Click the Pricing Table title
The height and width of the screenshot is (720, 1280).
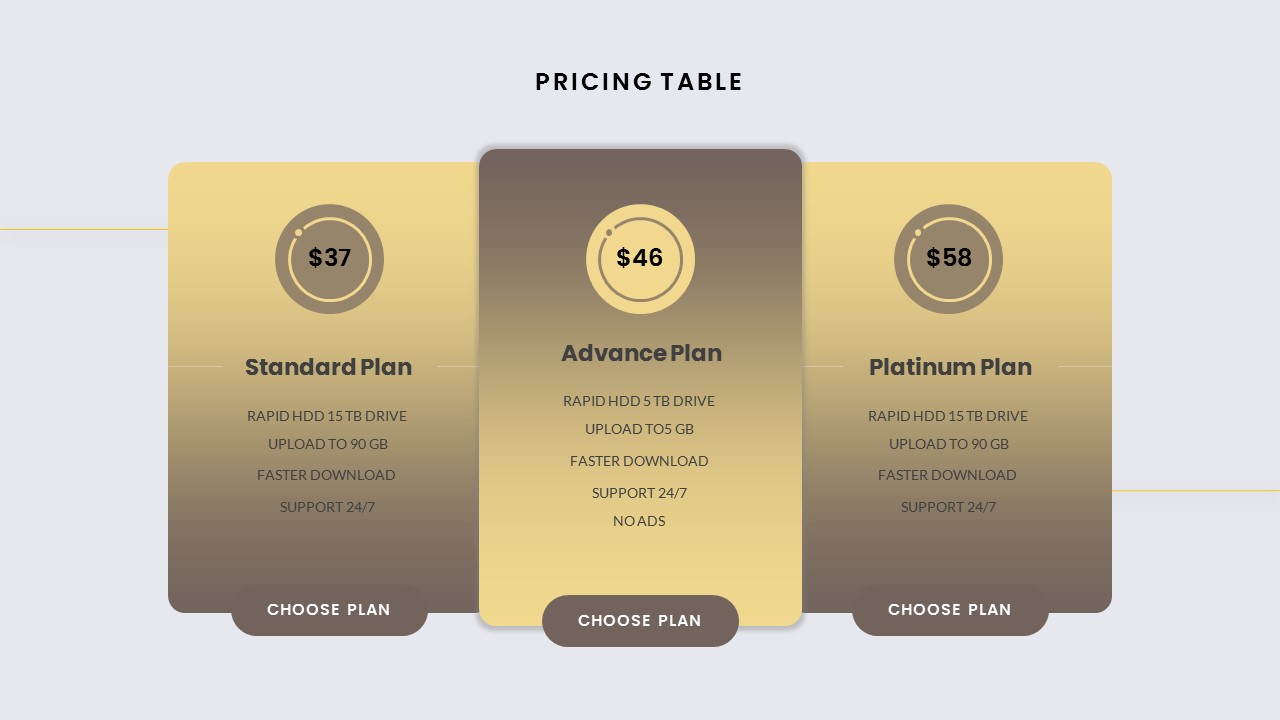click(x=639, y=82)
